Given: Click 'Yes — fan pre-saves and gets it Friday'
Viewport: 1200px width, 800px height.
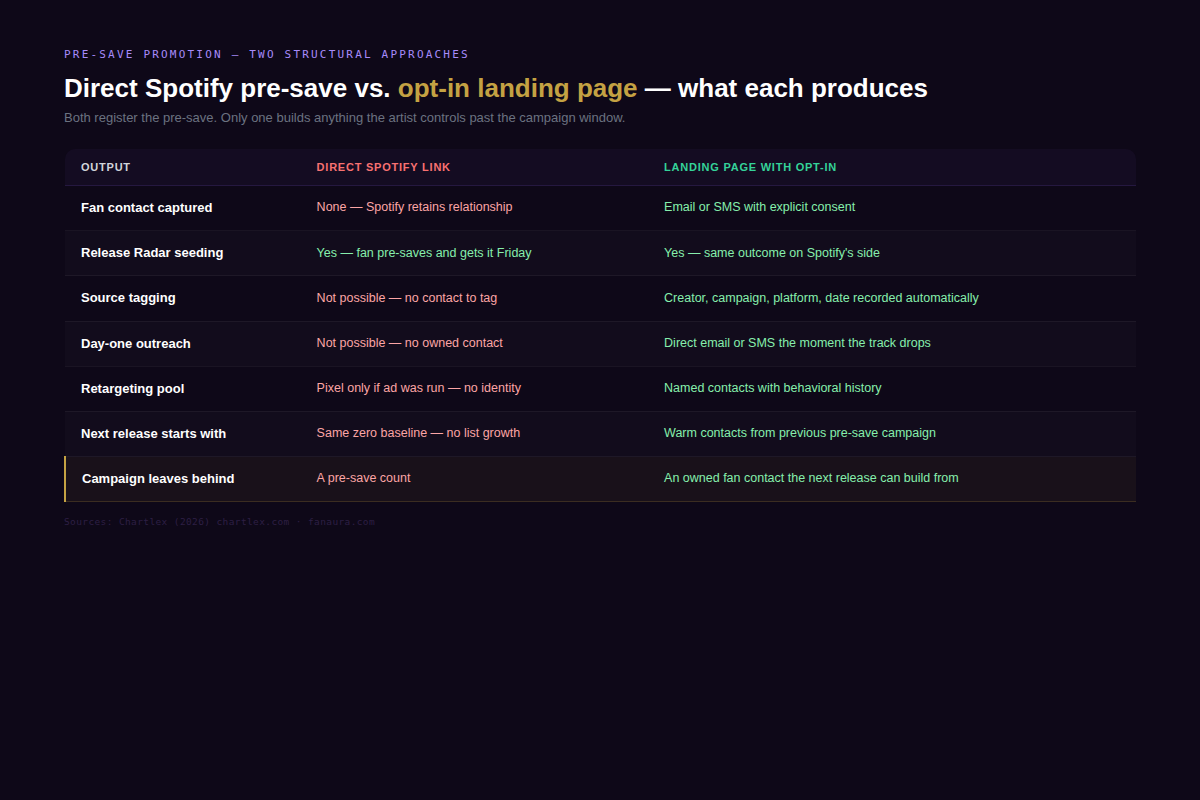Looking at the screenshot, I should pyautogui.click(x=424, y=253).
